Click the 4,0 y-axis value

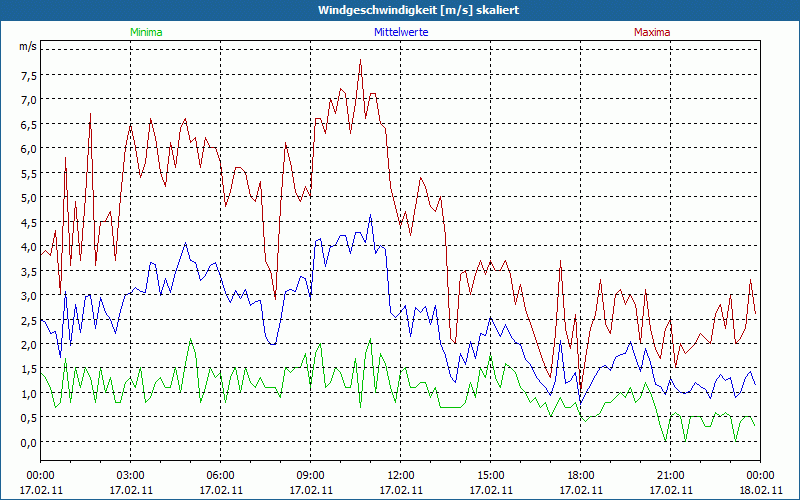point(29,247)
